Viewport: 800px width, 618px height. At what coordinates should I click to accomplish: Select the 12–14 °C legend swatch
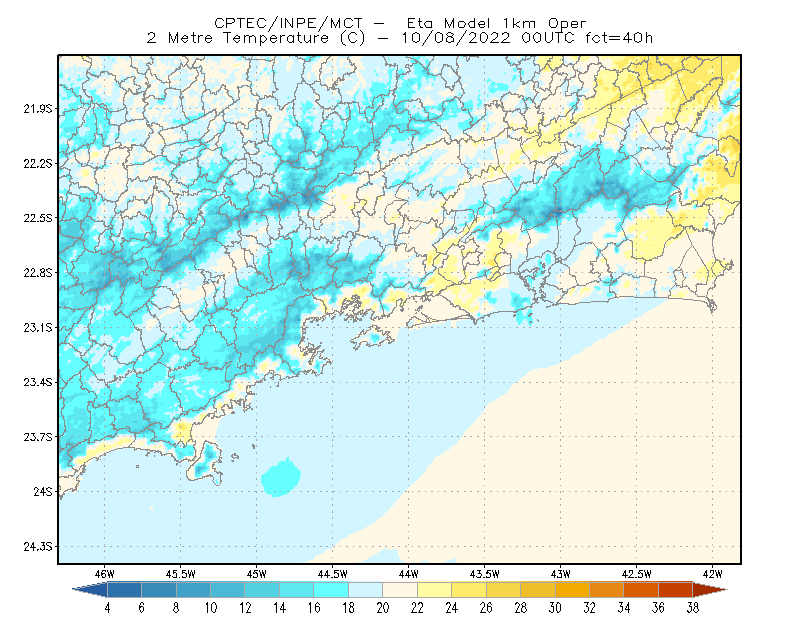pos(262,590)
